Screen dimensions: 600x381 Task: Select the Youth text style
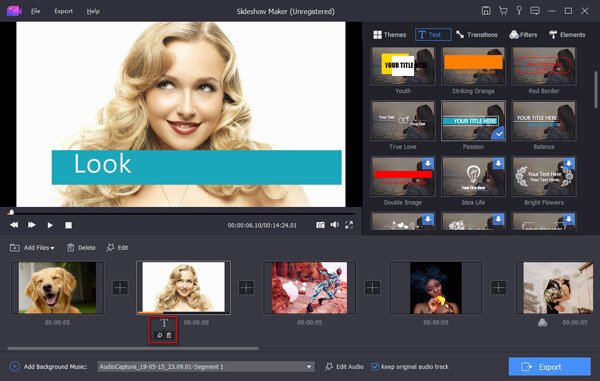(403, 66)
